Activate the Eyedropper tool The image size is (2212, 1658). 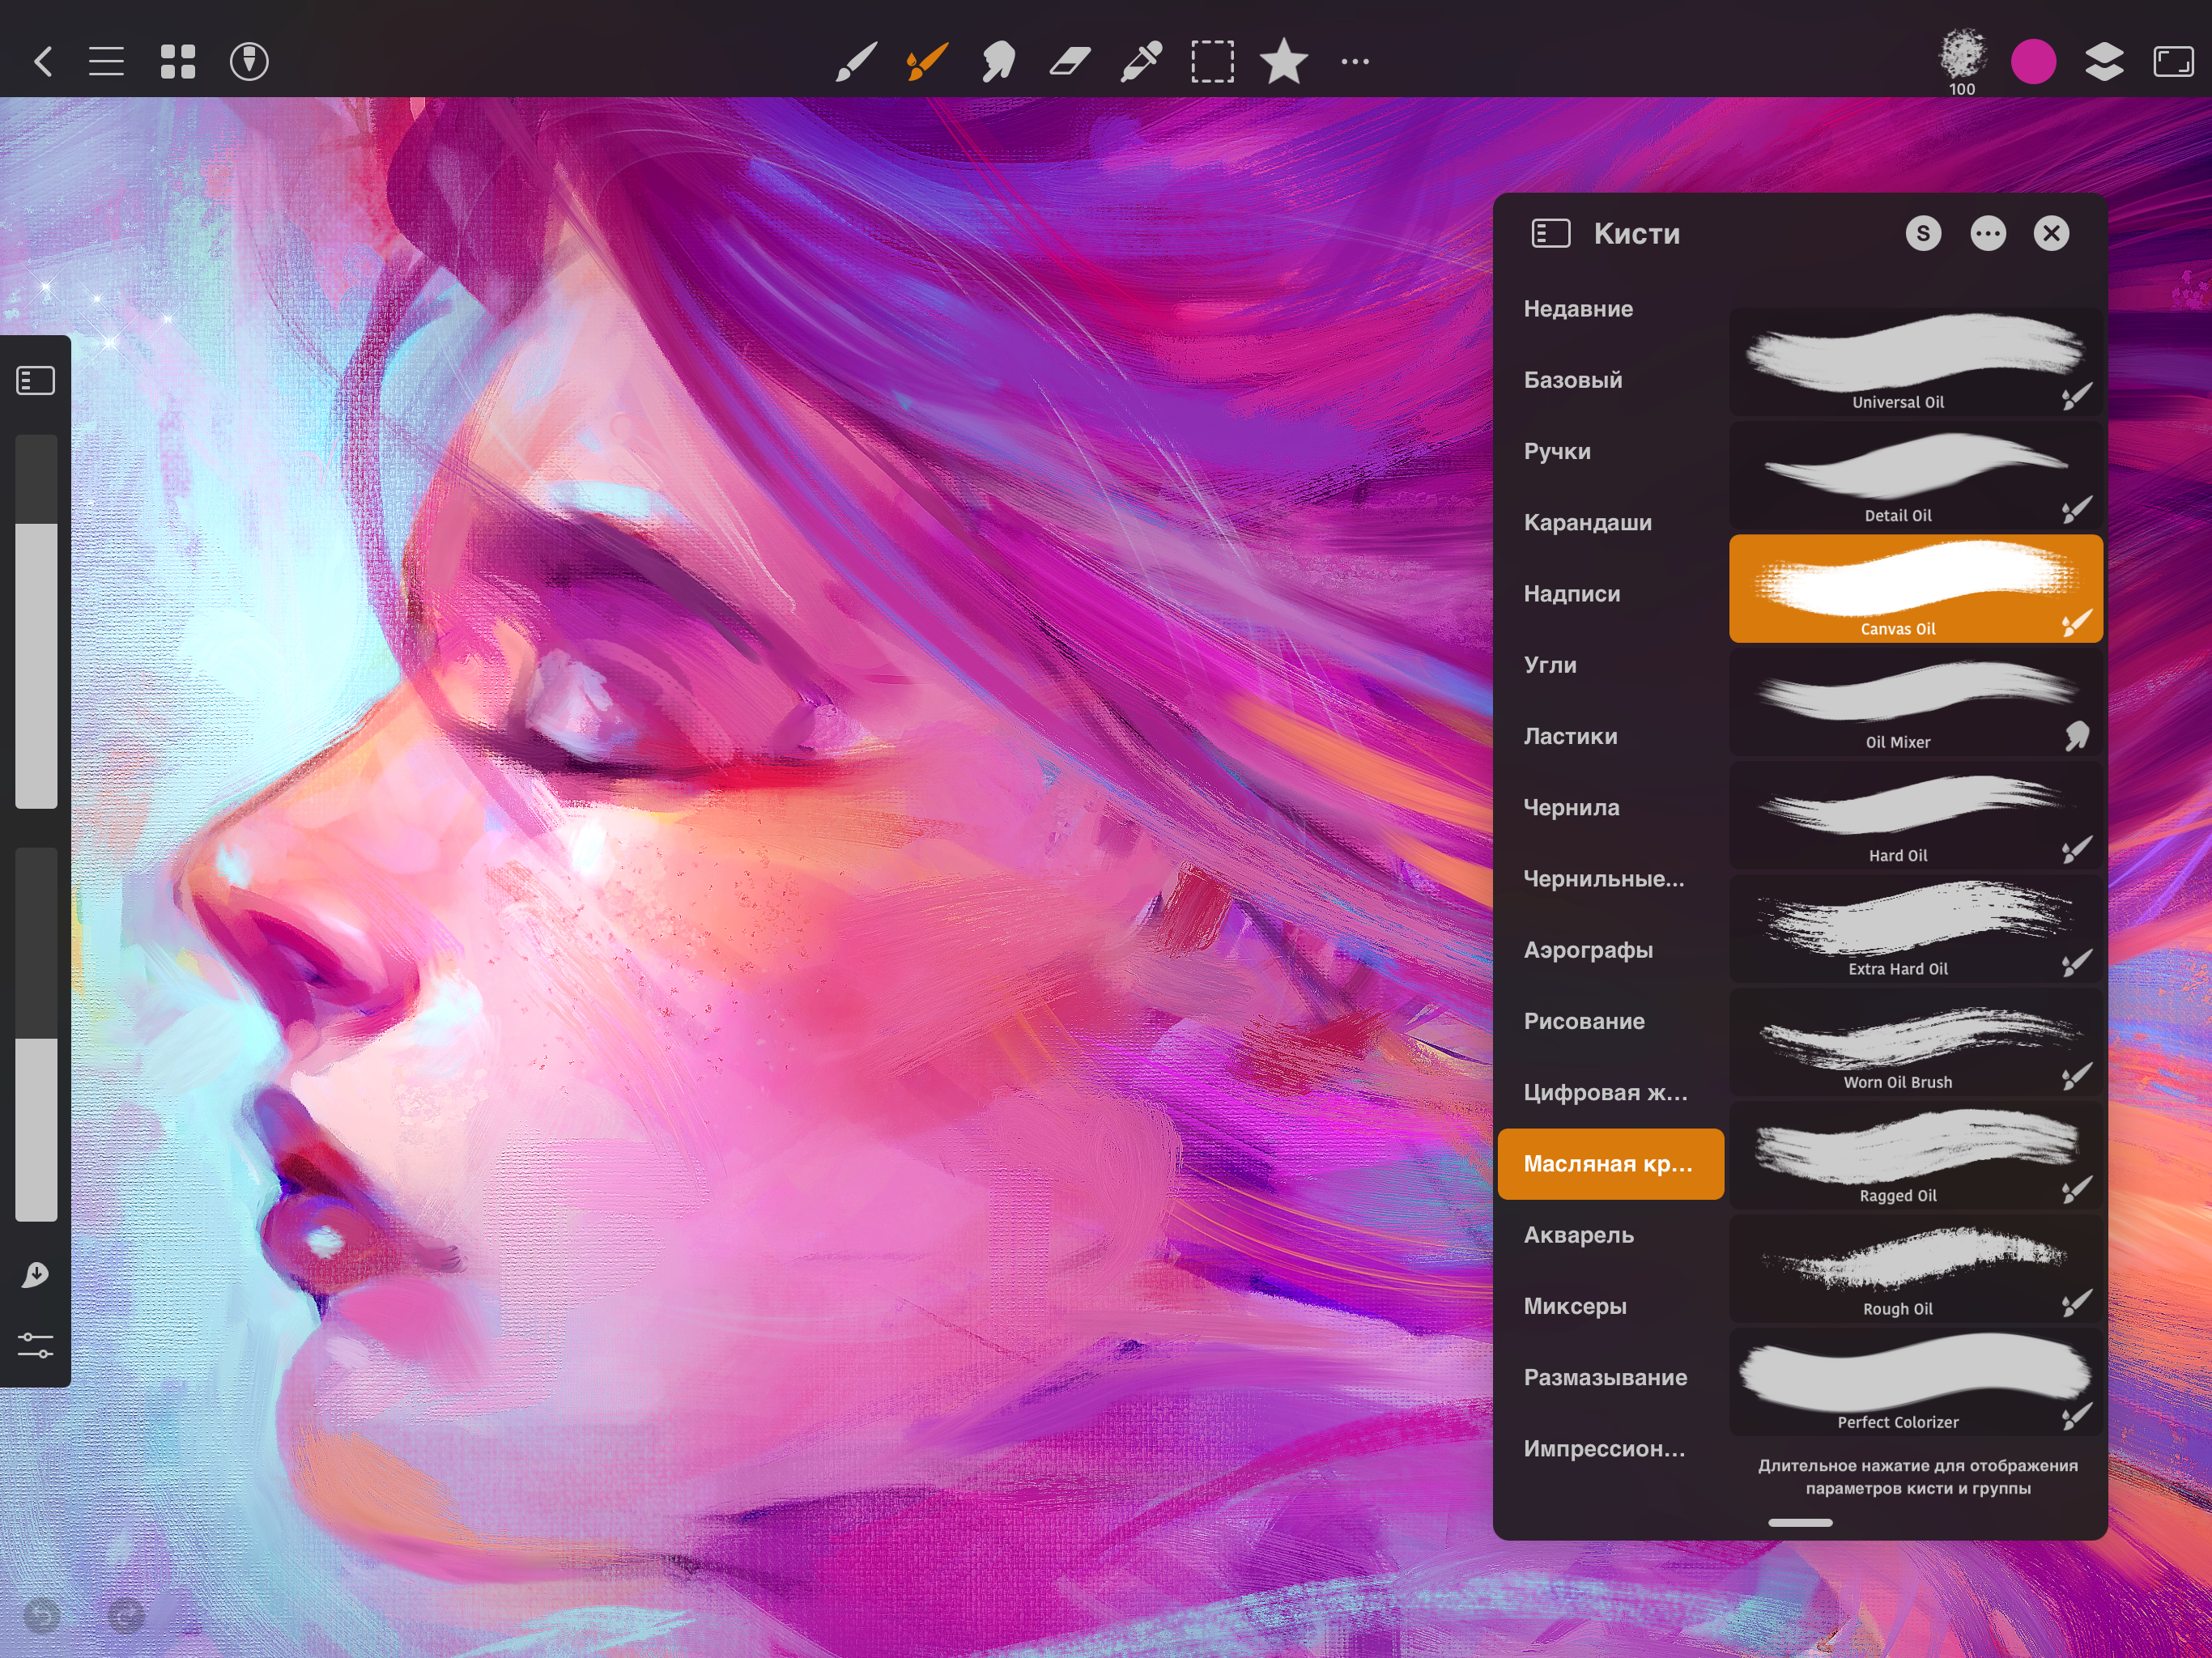[x=1141, y=62]
